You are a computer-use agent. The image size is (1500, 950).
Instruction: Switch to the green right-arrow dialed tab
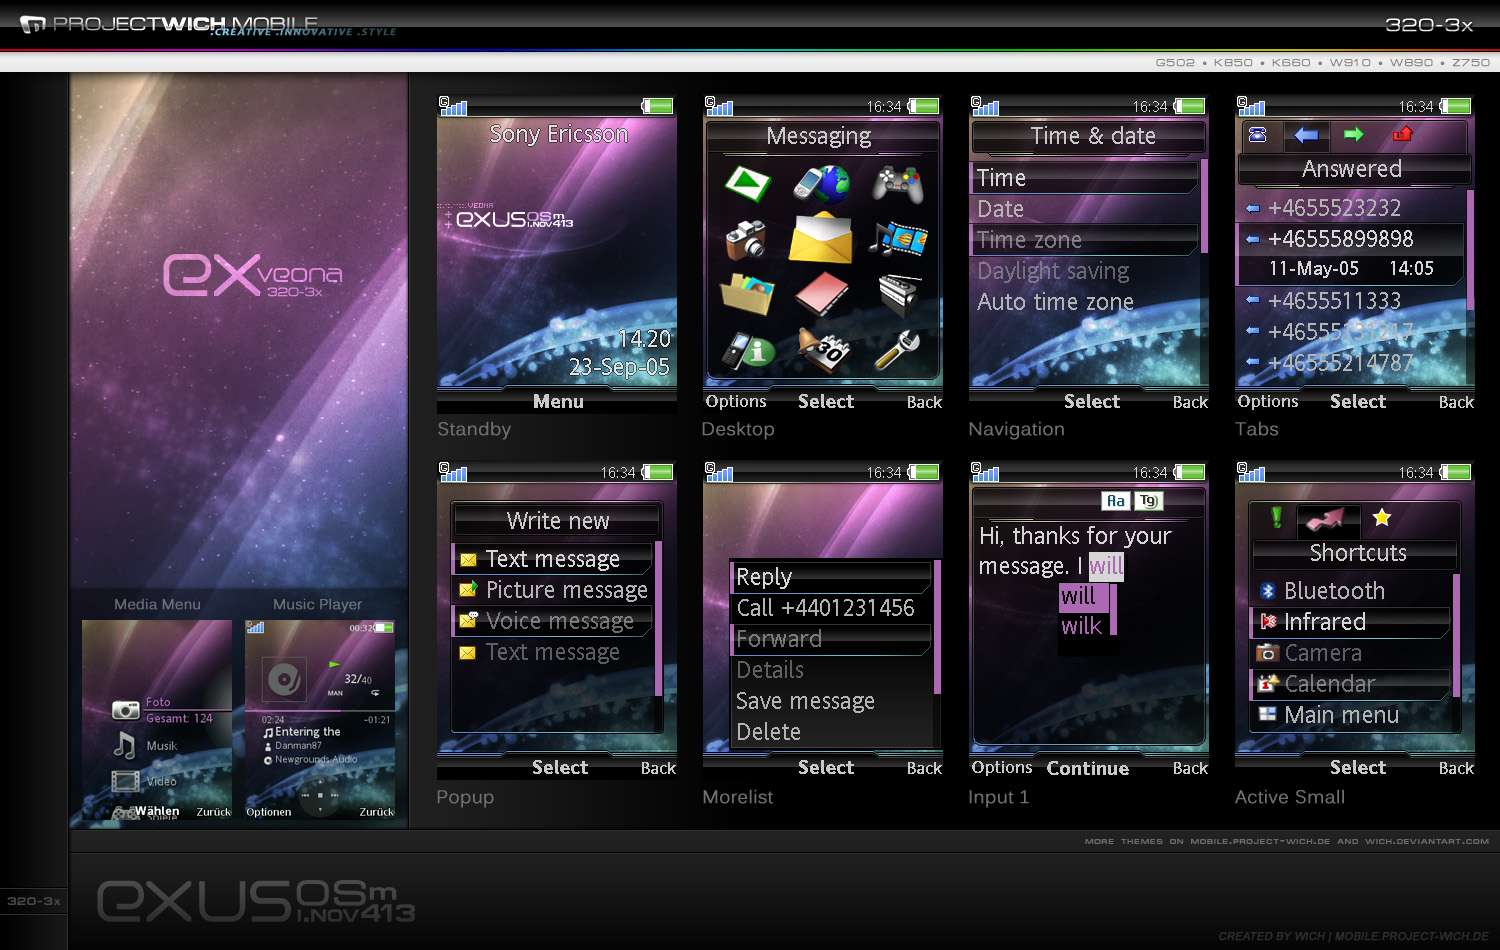[x=1354, y=135]
